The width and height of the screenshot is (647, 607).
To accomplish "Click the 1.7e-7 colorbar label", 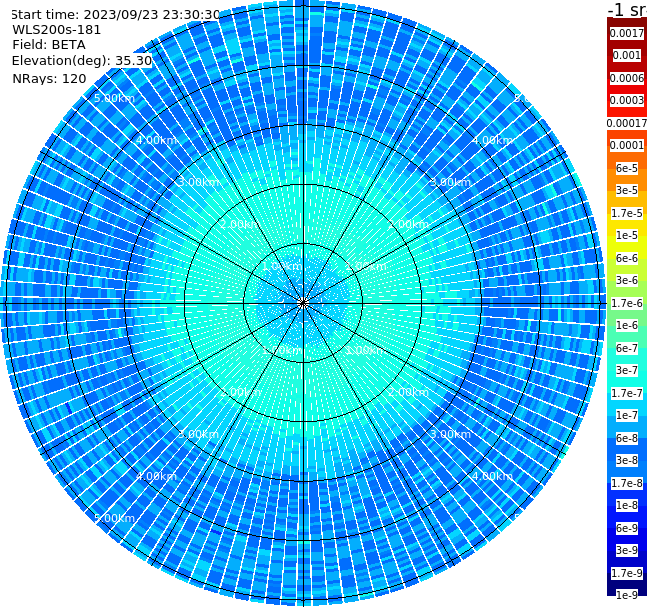I will 627,393.
